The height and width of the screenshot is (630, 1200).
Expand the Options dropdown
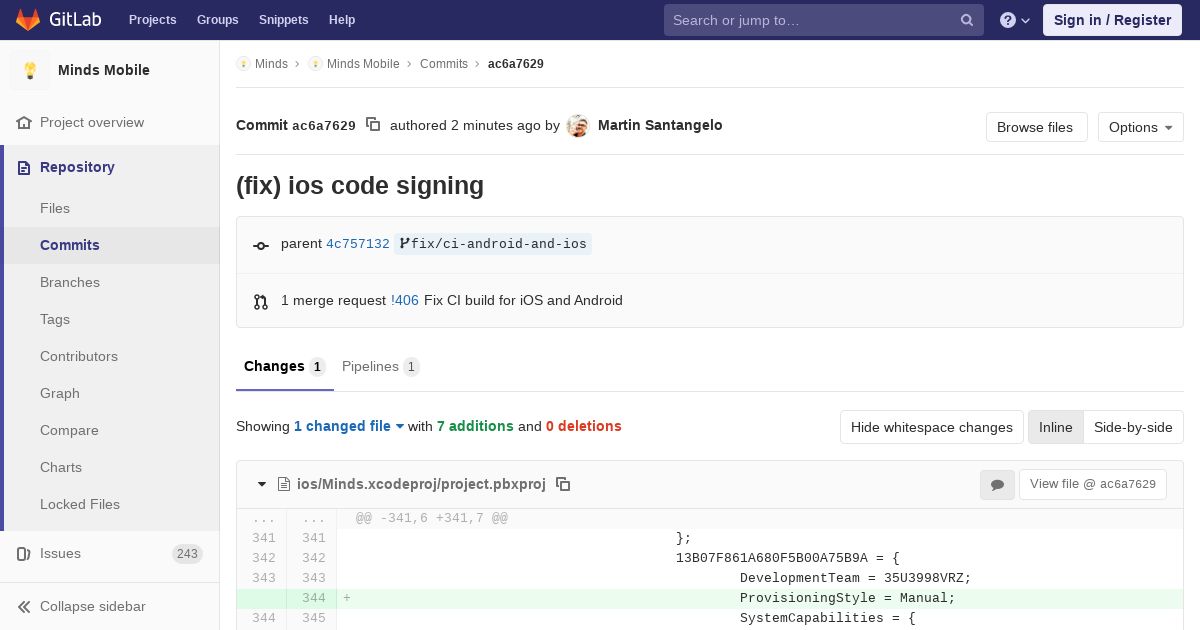coord(1141,127)
